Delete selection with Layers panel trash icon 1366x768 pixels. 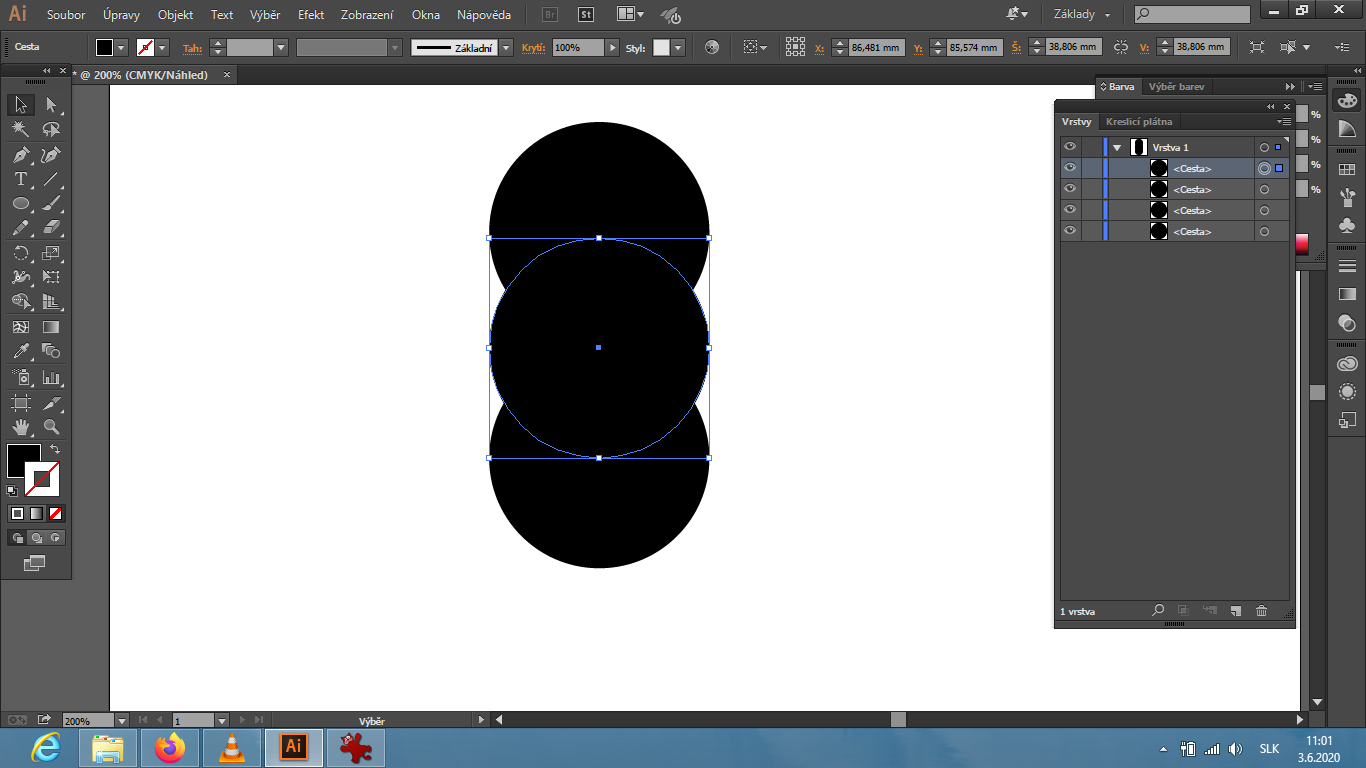click(x=1261, y=611)
